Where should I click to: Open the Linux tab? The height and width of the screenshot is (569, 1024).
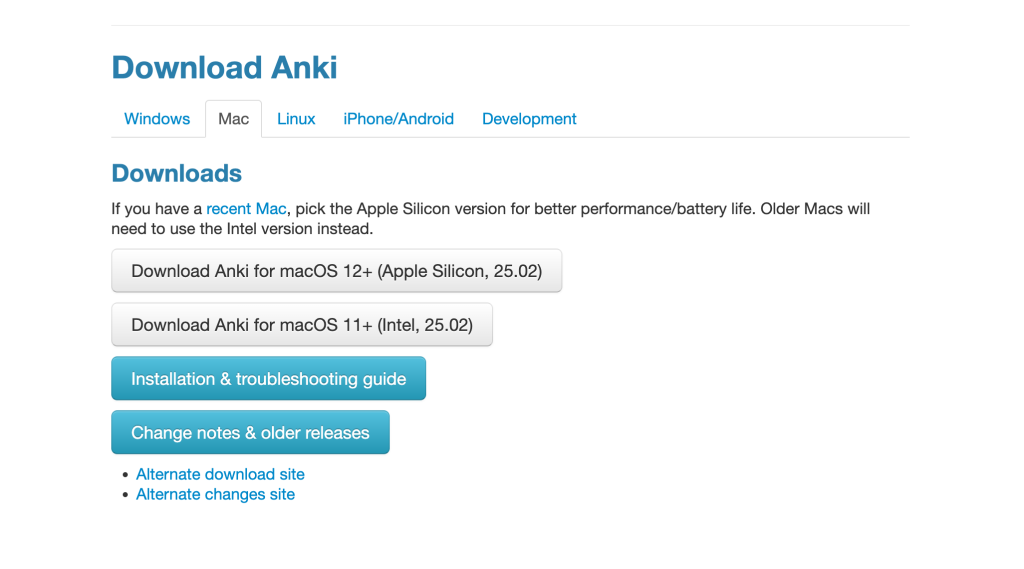pos(296,119)
